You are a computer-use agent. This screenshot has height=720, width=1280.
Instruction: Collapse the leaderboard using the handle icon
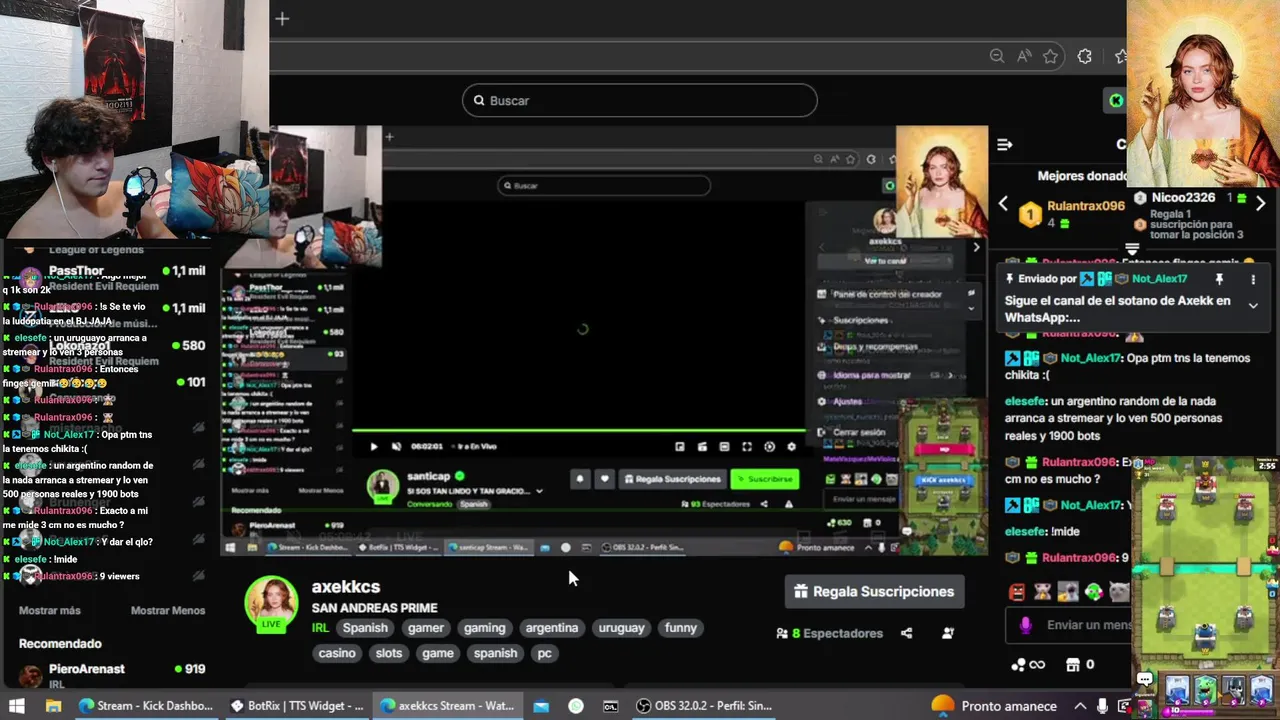pyautogui.click(x=1132, y=249)
